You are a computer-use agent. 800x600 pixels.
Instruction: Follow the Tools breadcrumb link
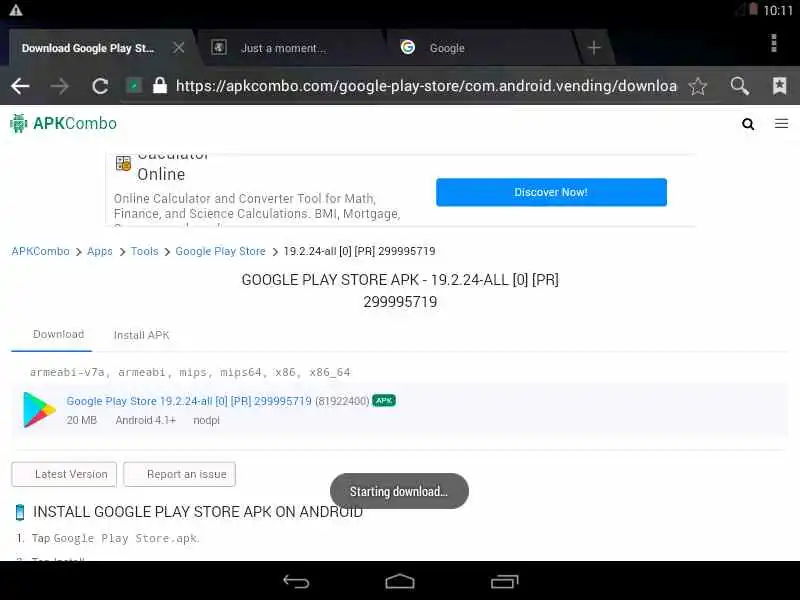click(x=144, y=251)
